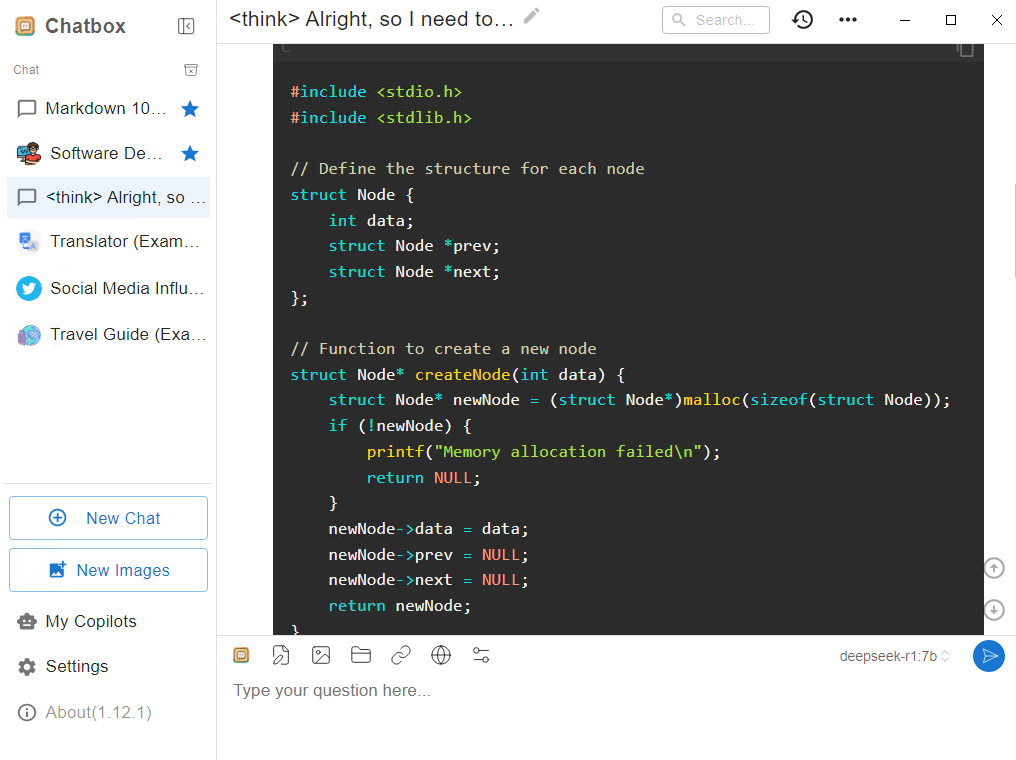Jump to the top with the up arrow button
Image resolution: width=1016 pixels, height=760 pixels.
(994, 568)
